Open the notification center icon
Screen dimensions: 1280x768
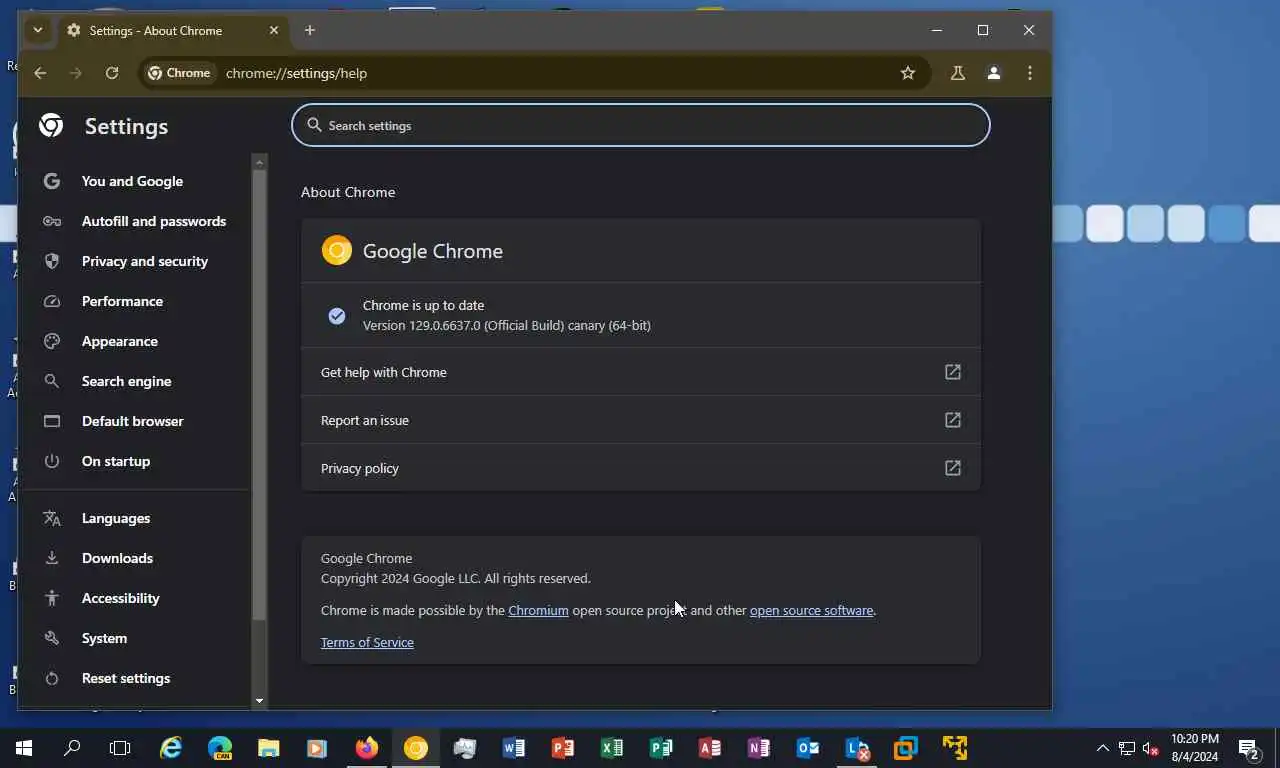[x=1248, y=748]
